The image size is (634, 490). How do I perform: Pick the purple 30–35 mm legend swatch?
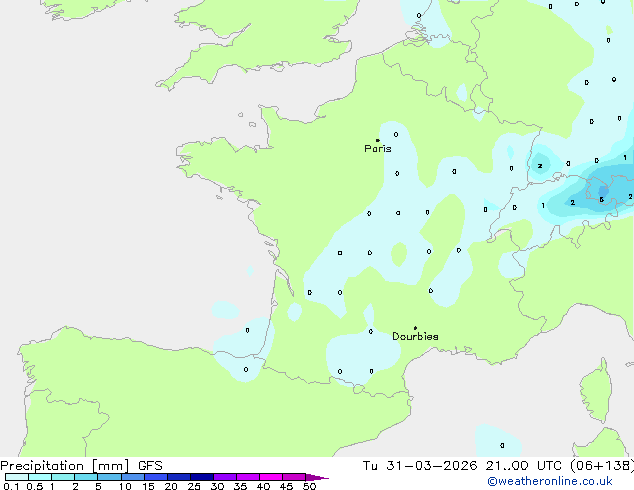point(224,478)
